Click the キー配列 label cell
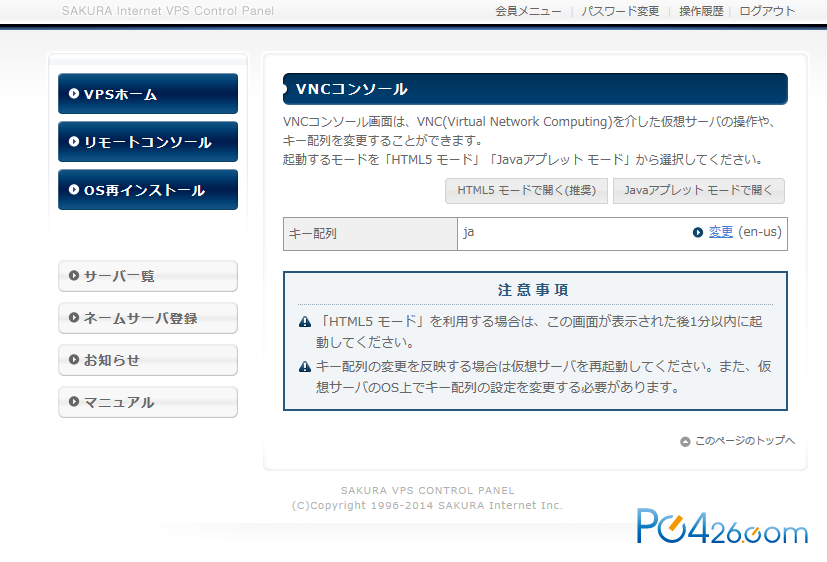827x562 pixels. click(x=370, y=234)
